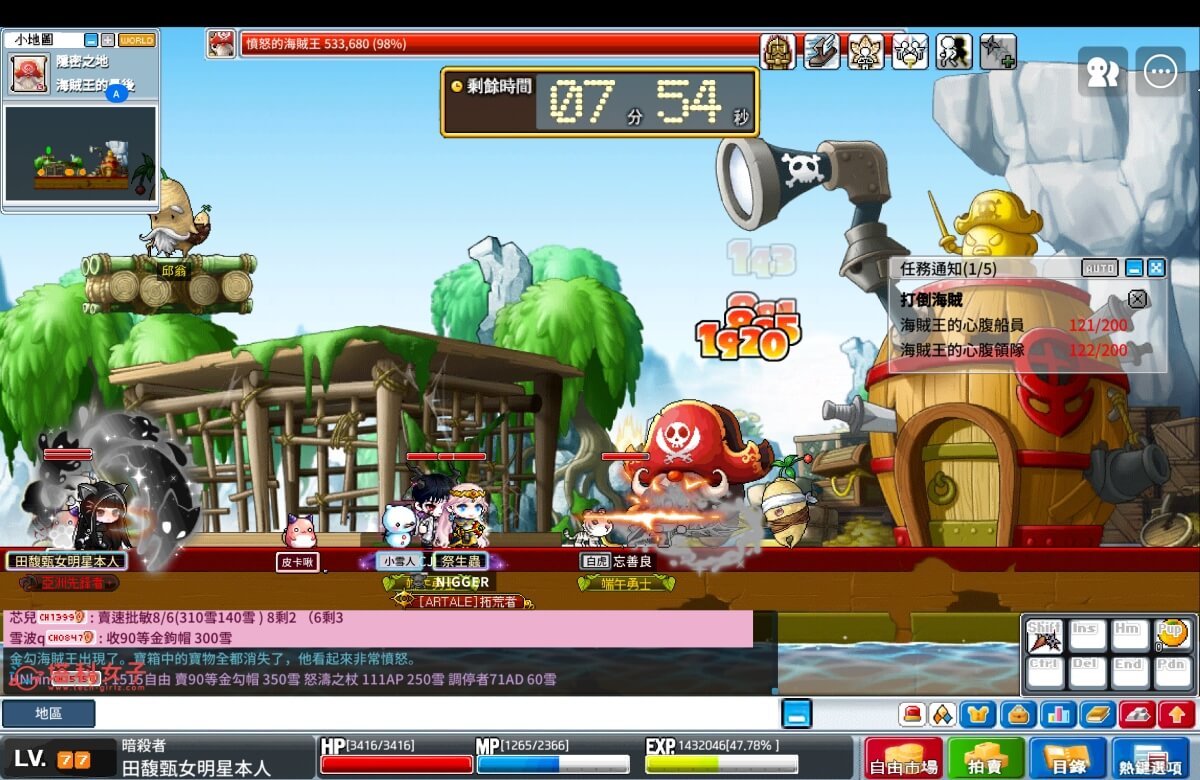
Task: Click the Pdn quick slot
Action: pyautogui.click(x=1172, y=672)
